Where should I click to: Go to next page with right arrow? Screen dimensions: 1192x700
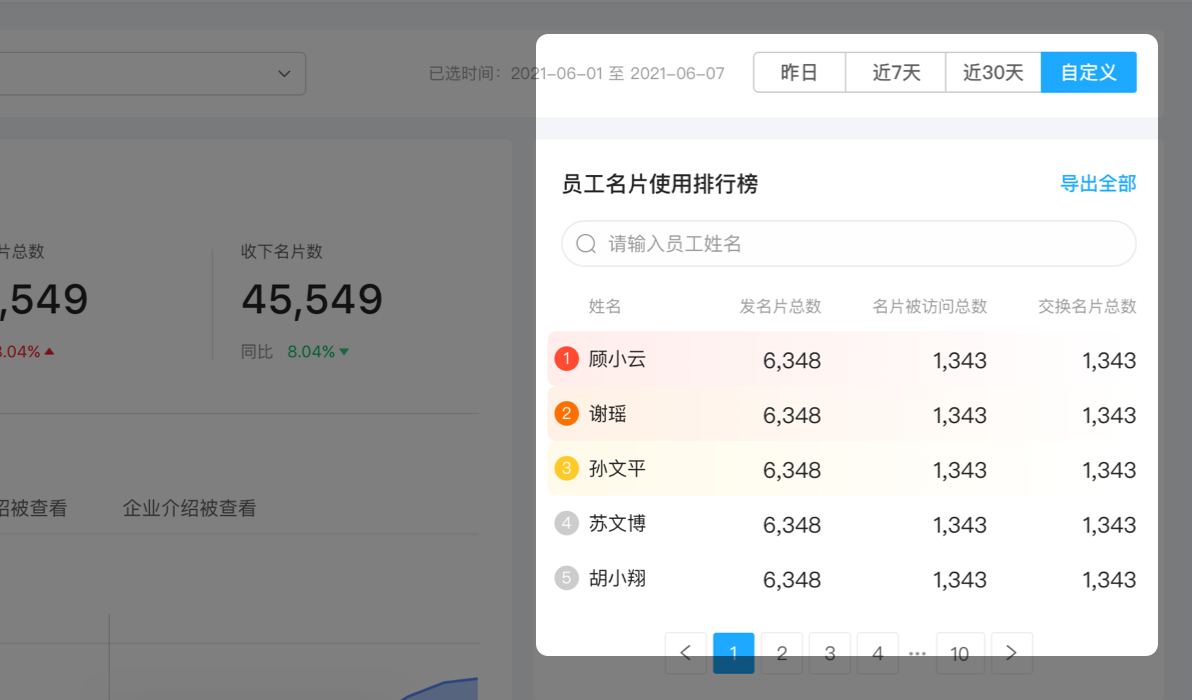point(1012,653)
